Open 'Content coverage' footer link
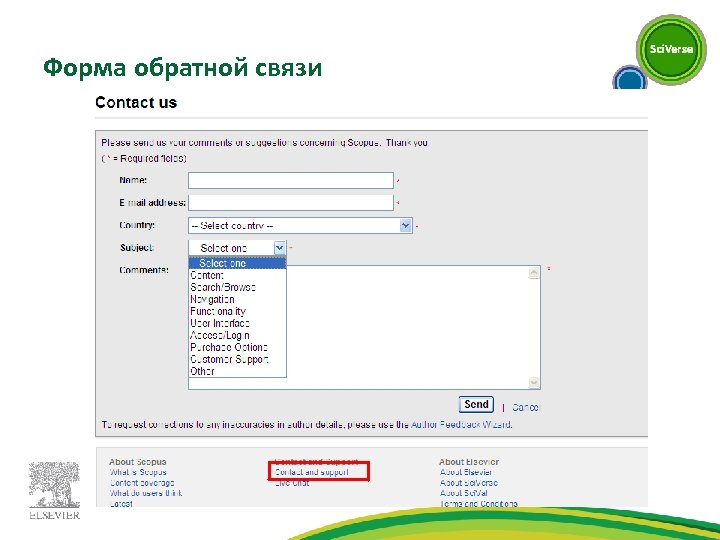Screen dimensions: 720x540 point(142,483)
